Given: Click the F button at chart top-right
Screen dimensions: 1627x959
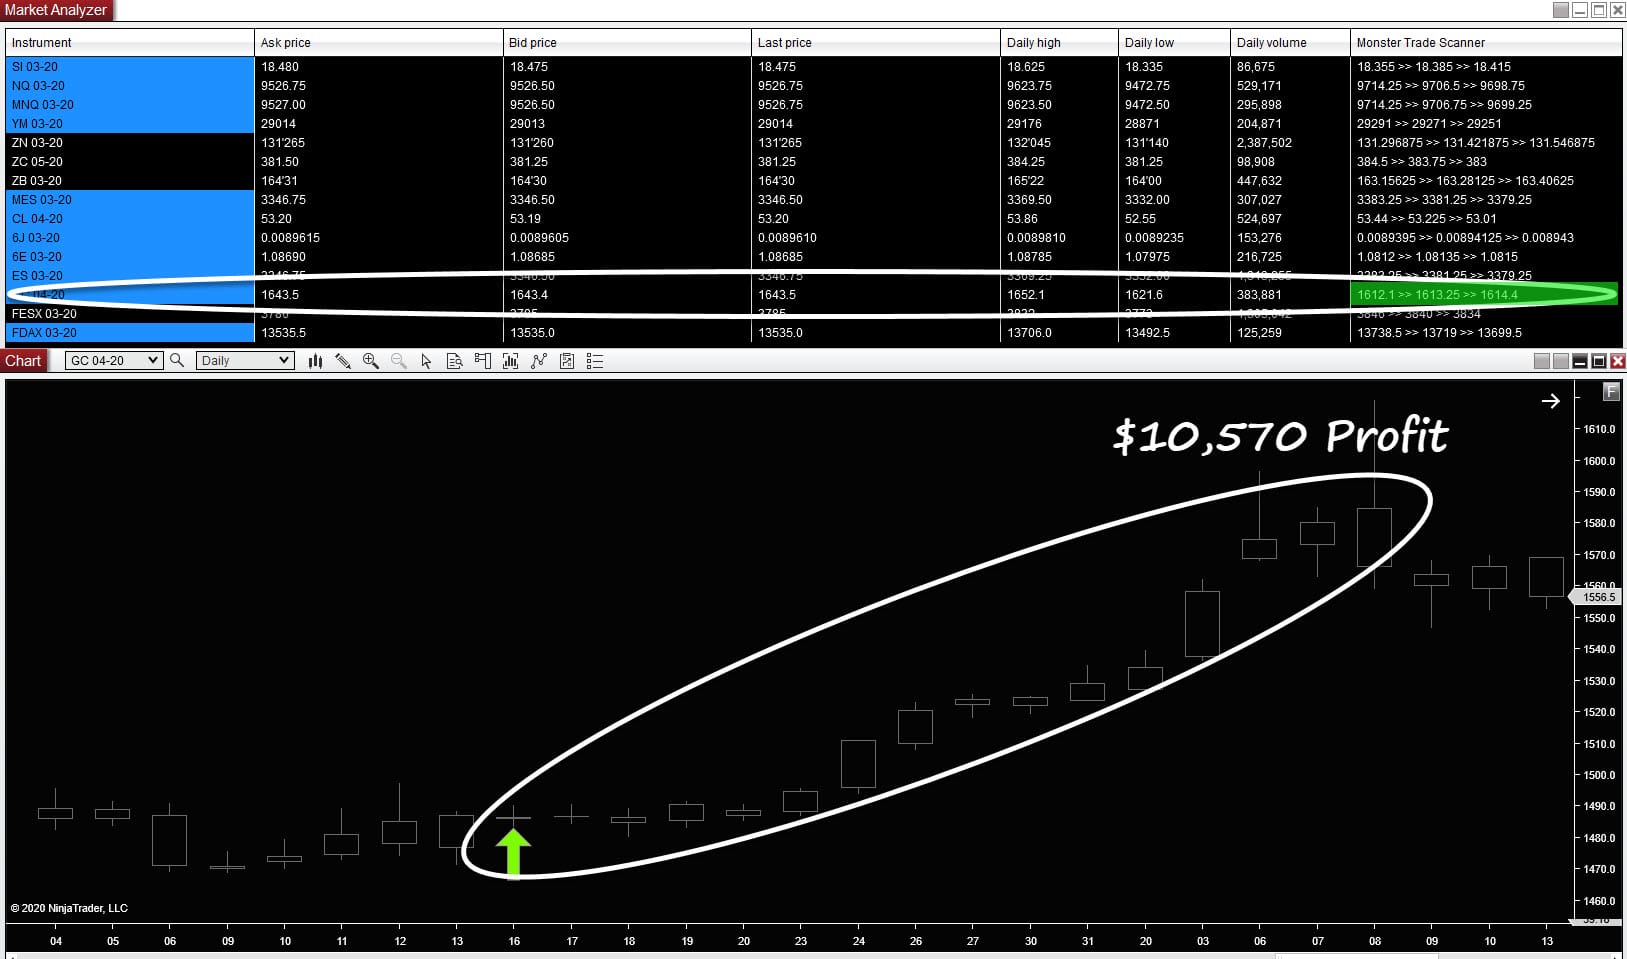Looking at the screenshot, I should point(1611,392).
